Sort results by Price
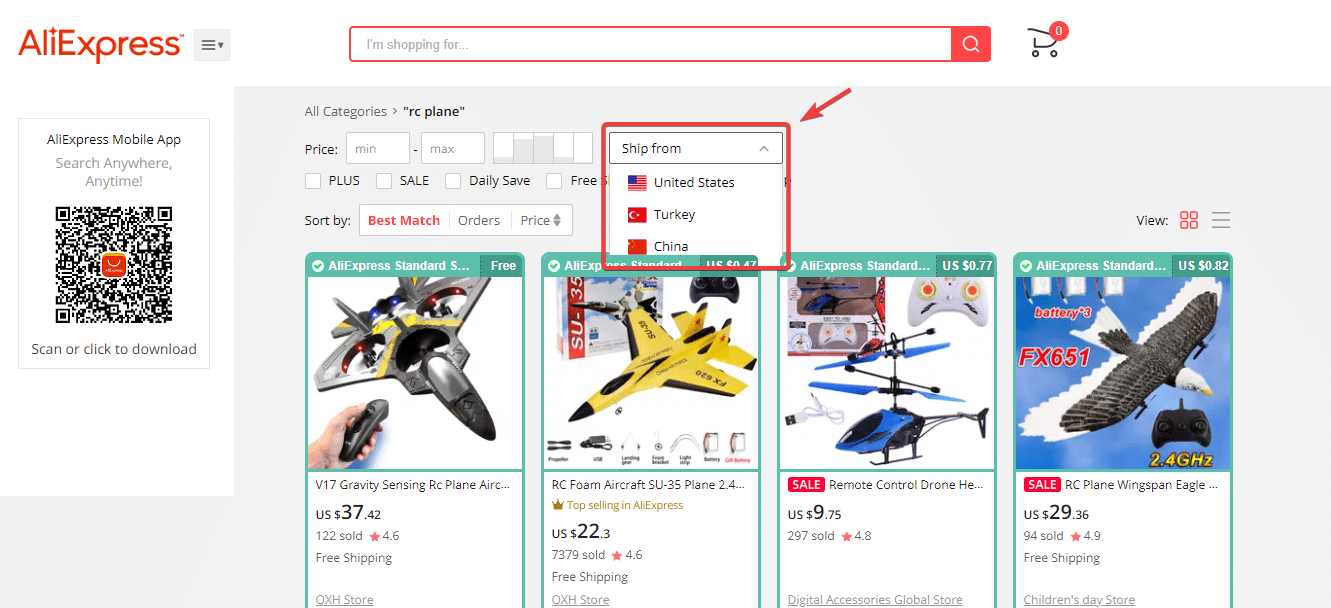The image size is (1331, 608). click(x=540, y=220)
